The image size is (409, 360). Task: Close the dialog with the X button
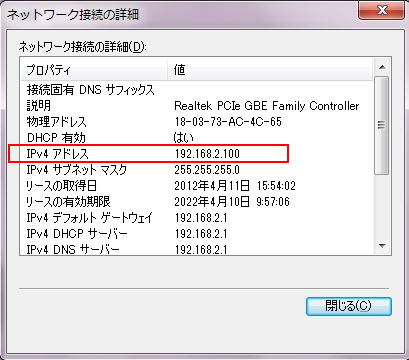click(382, 10)
